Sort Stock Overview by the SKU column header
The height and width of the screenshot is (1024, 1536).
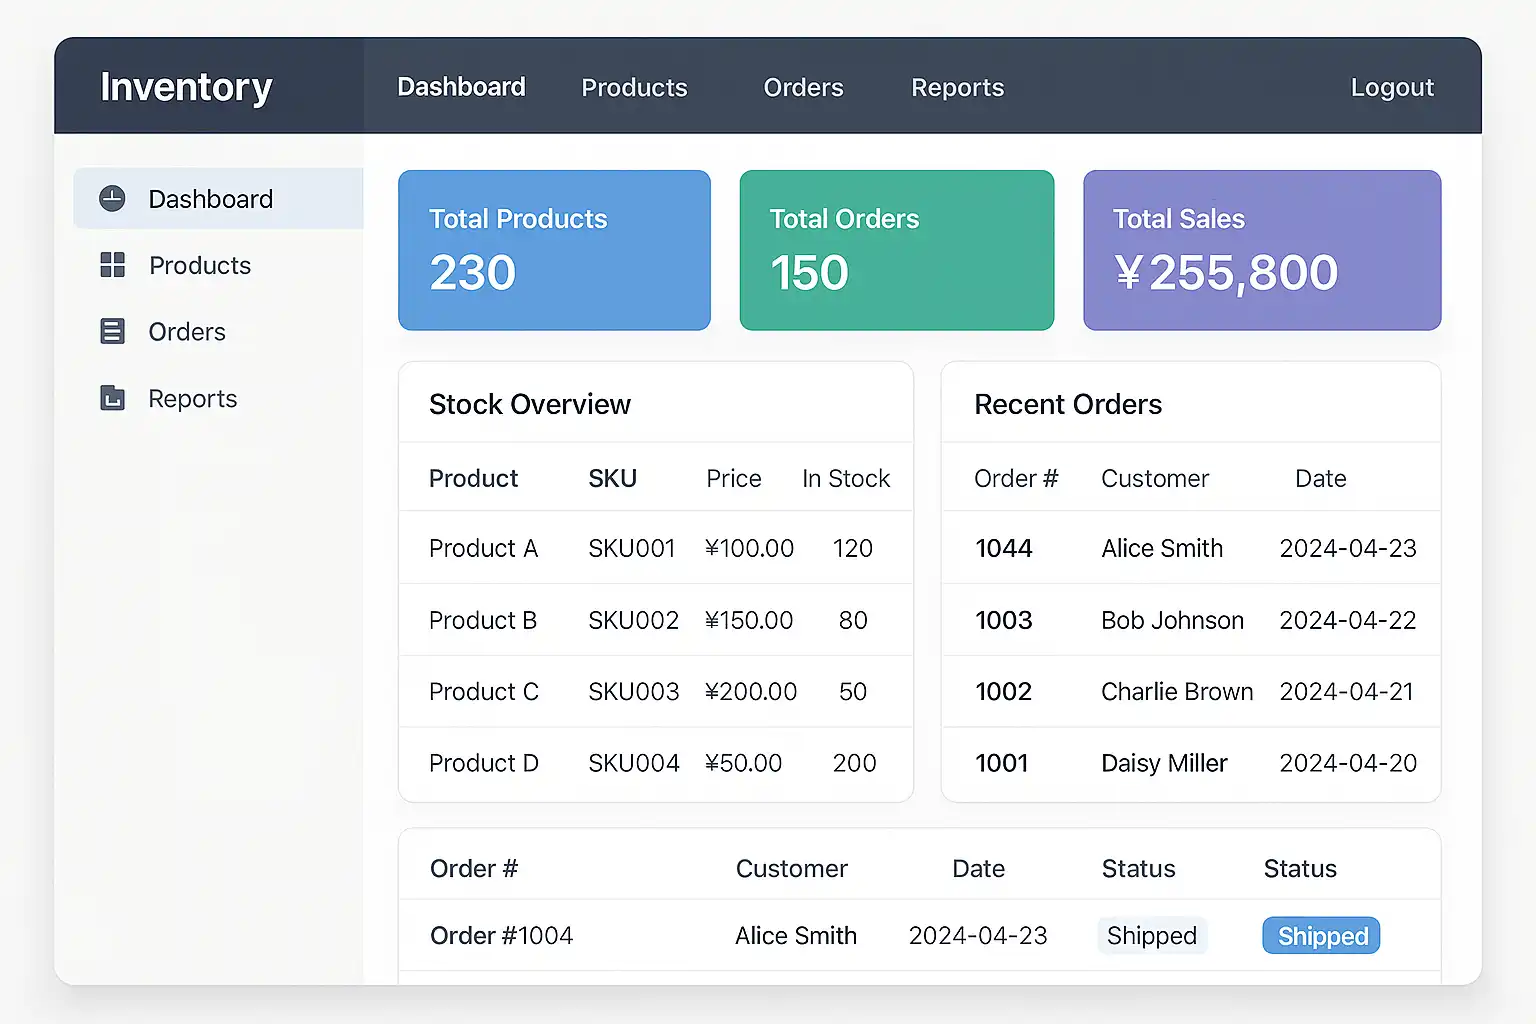click(612, 479)
